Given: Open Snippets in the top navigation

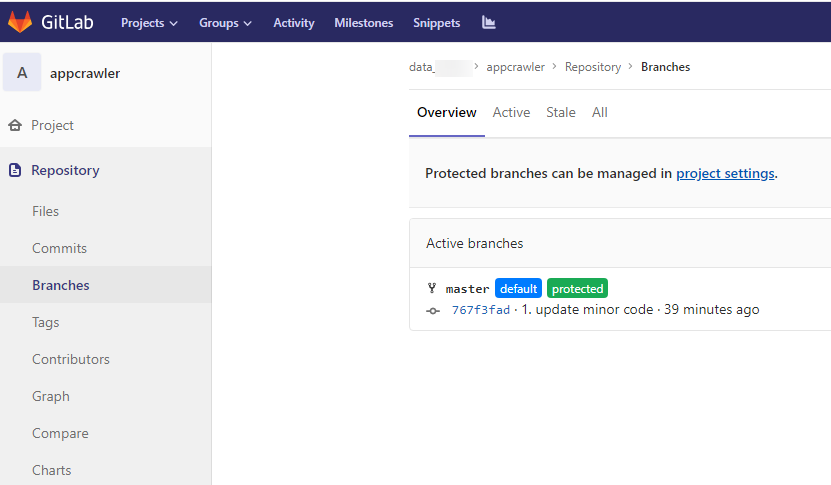Looking at the screenshot, I should [437, 23].
